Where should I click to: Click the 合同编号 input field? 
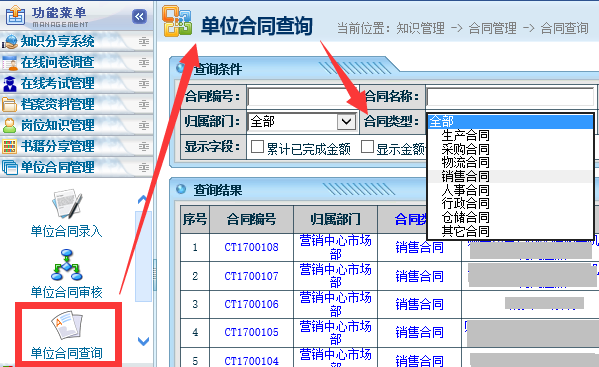coord(302,97)
